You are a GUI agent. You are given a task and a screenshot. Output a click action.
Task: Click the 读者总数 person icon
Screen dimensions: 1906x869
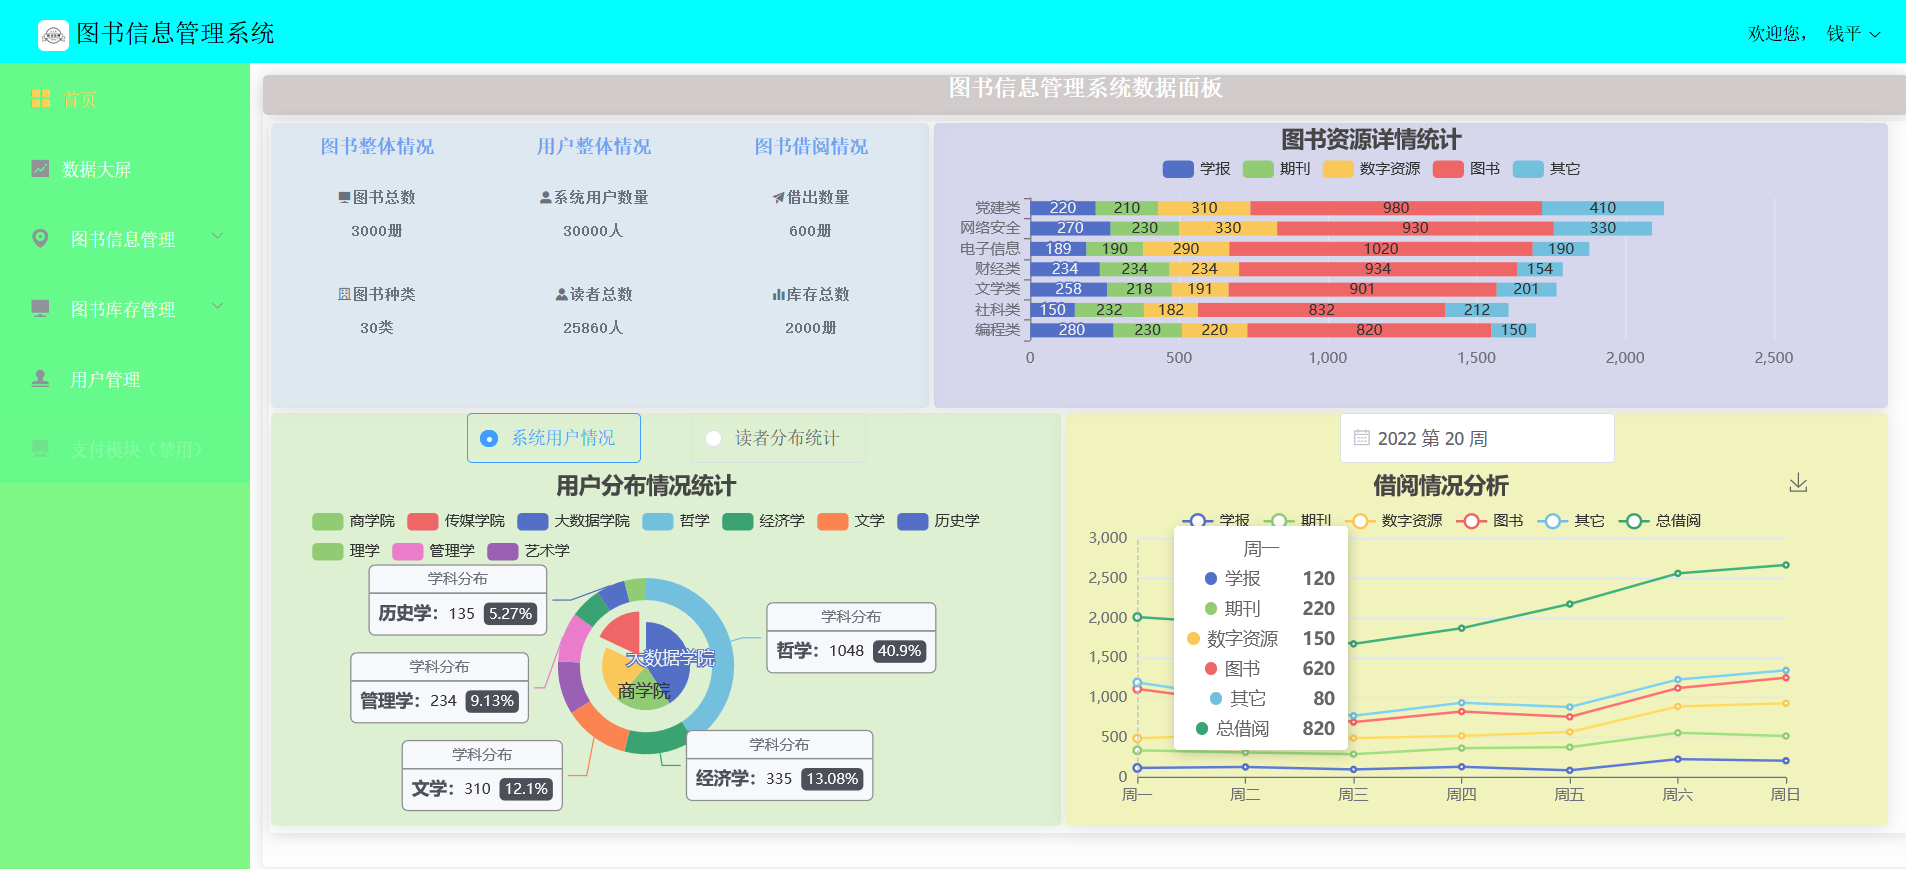click(562, 294)
